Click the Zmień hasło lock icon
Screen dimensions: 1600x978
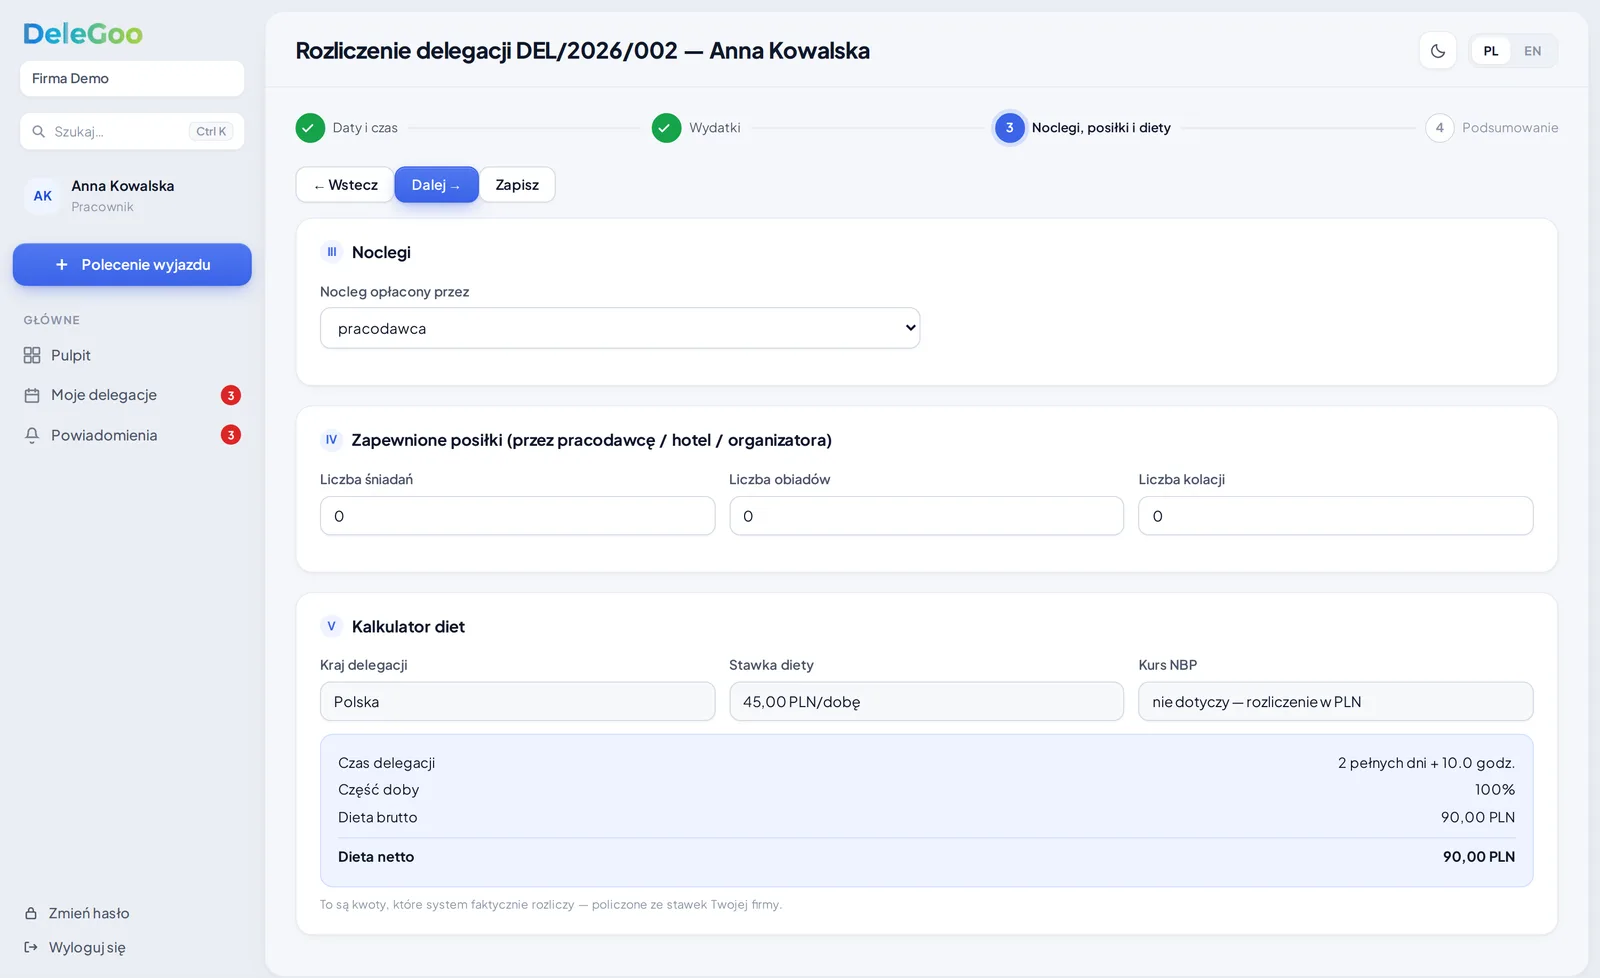(x=31, y=913)
